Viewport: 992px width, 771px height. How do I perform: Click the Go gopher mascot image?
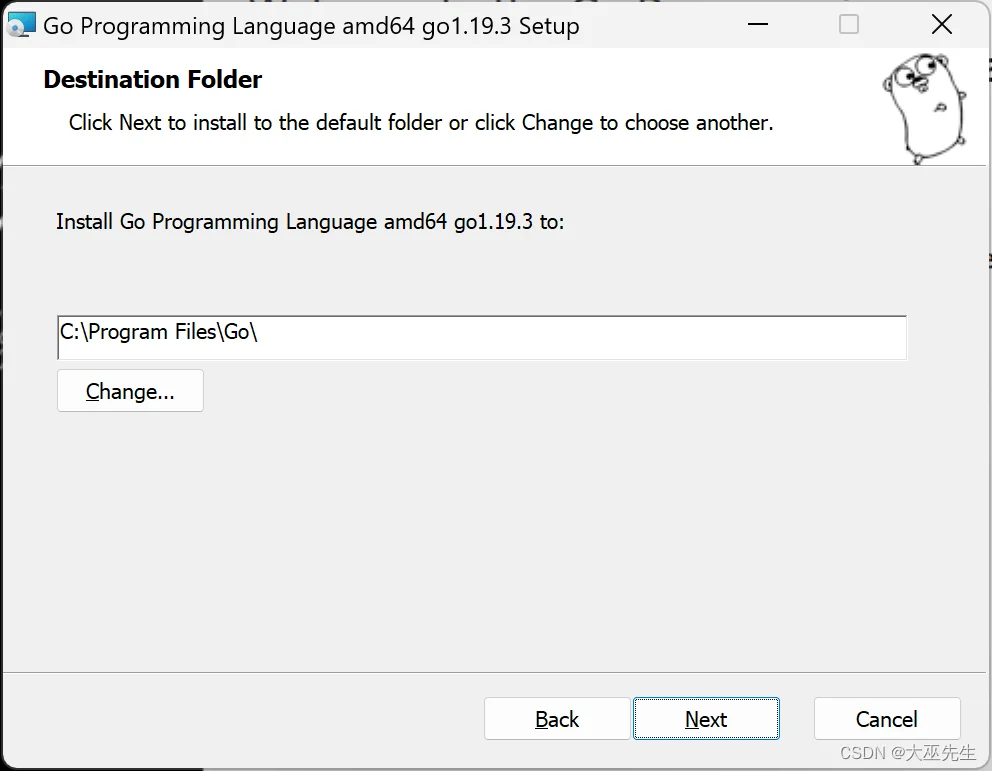coord(924,108)
